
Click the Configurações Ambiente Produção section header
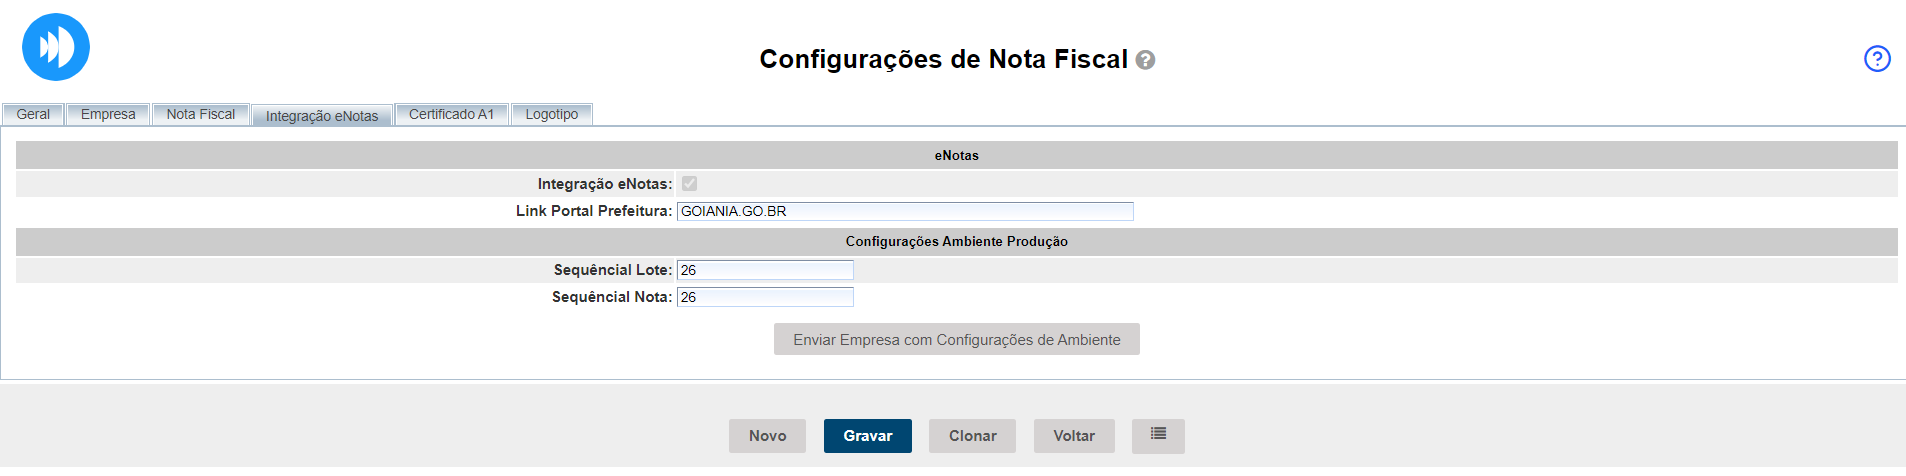tap(956, 241)
